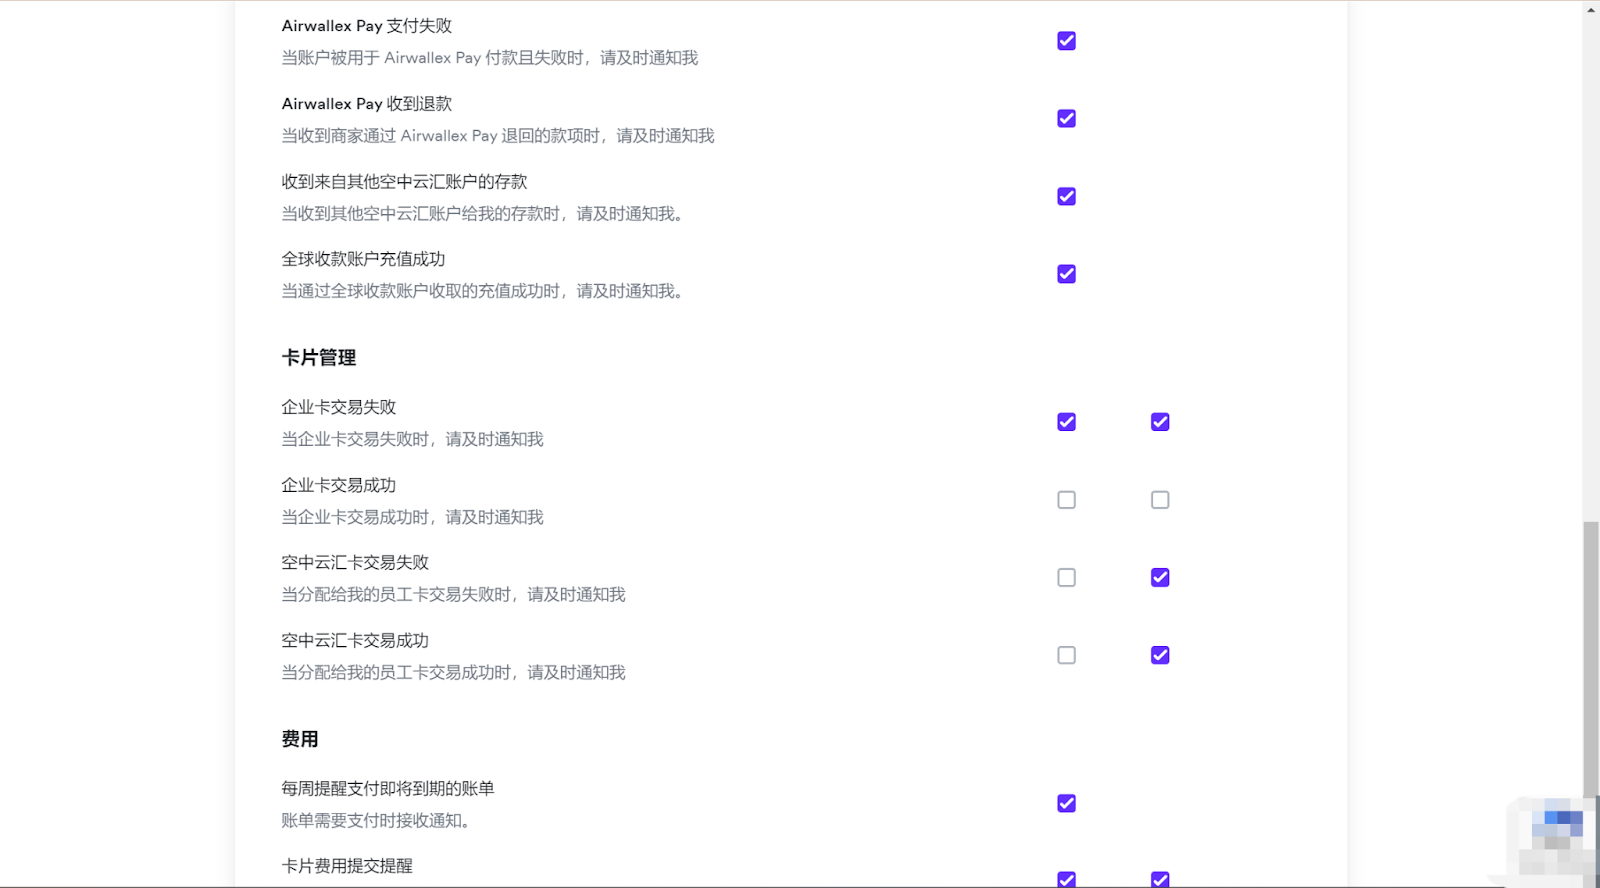Enable right checkbox for 企业卡交易成功

1160,500
